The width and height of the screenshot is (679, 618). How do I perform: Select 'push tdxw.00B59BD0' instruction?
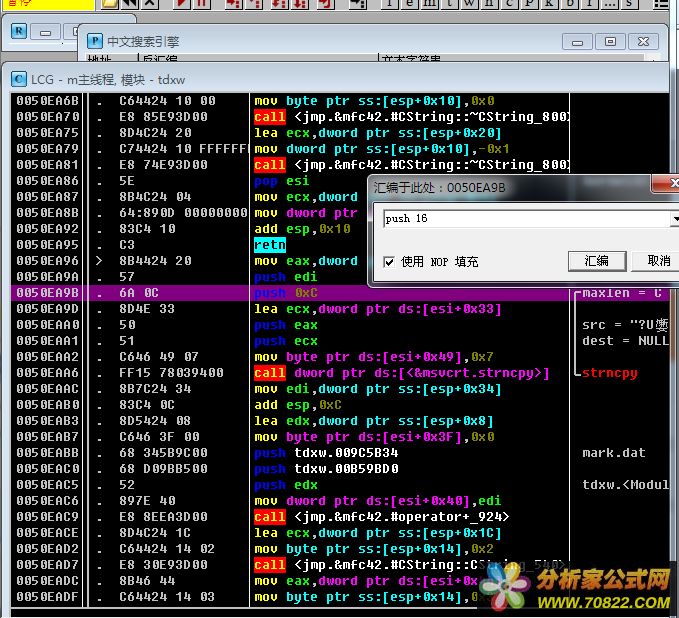point(327,469)
